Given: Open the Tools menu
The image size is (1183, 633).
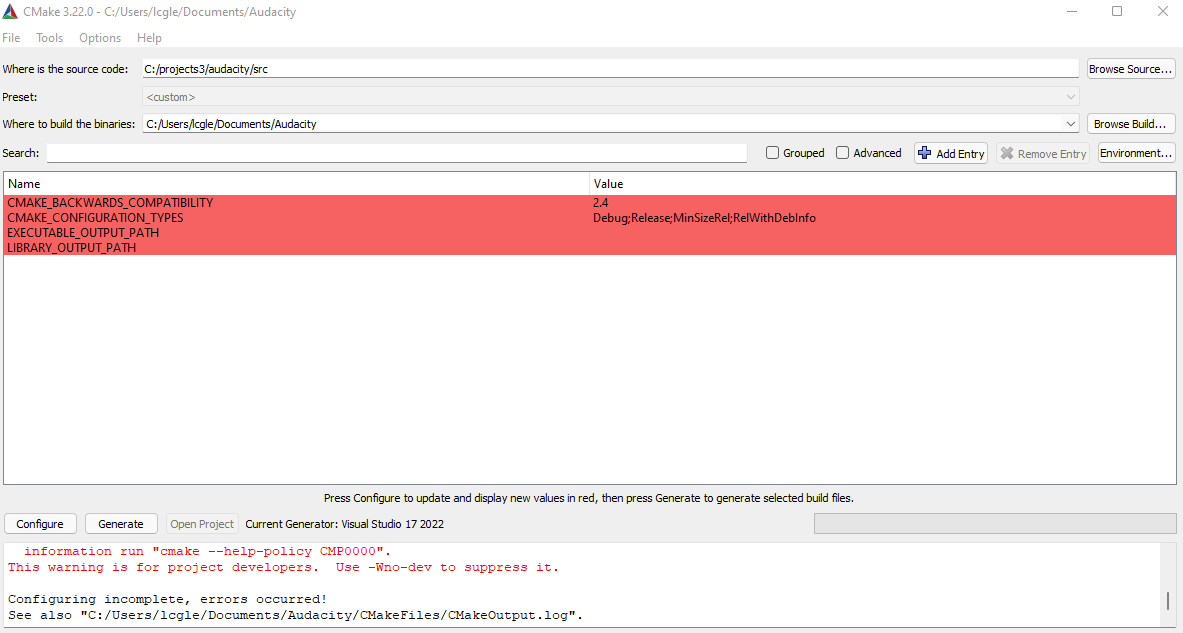Looking at the screenshot, I should coord(49,37).
